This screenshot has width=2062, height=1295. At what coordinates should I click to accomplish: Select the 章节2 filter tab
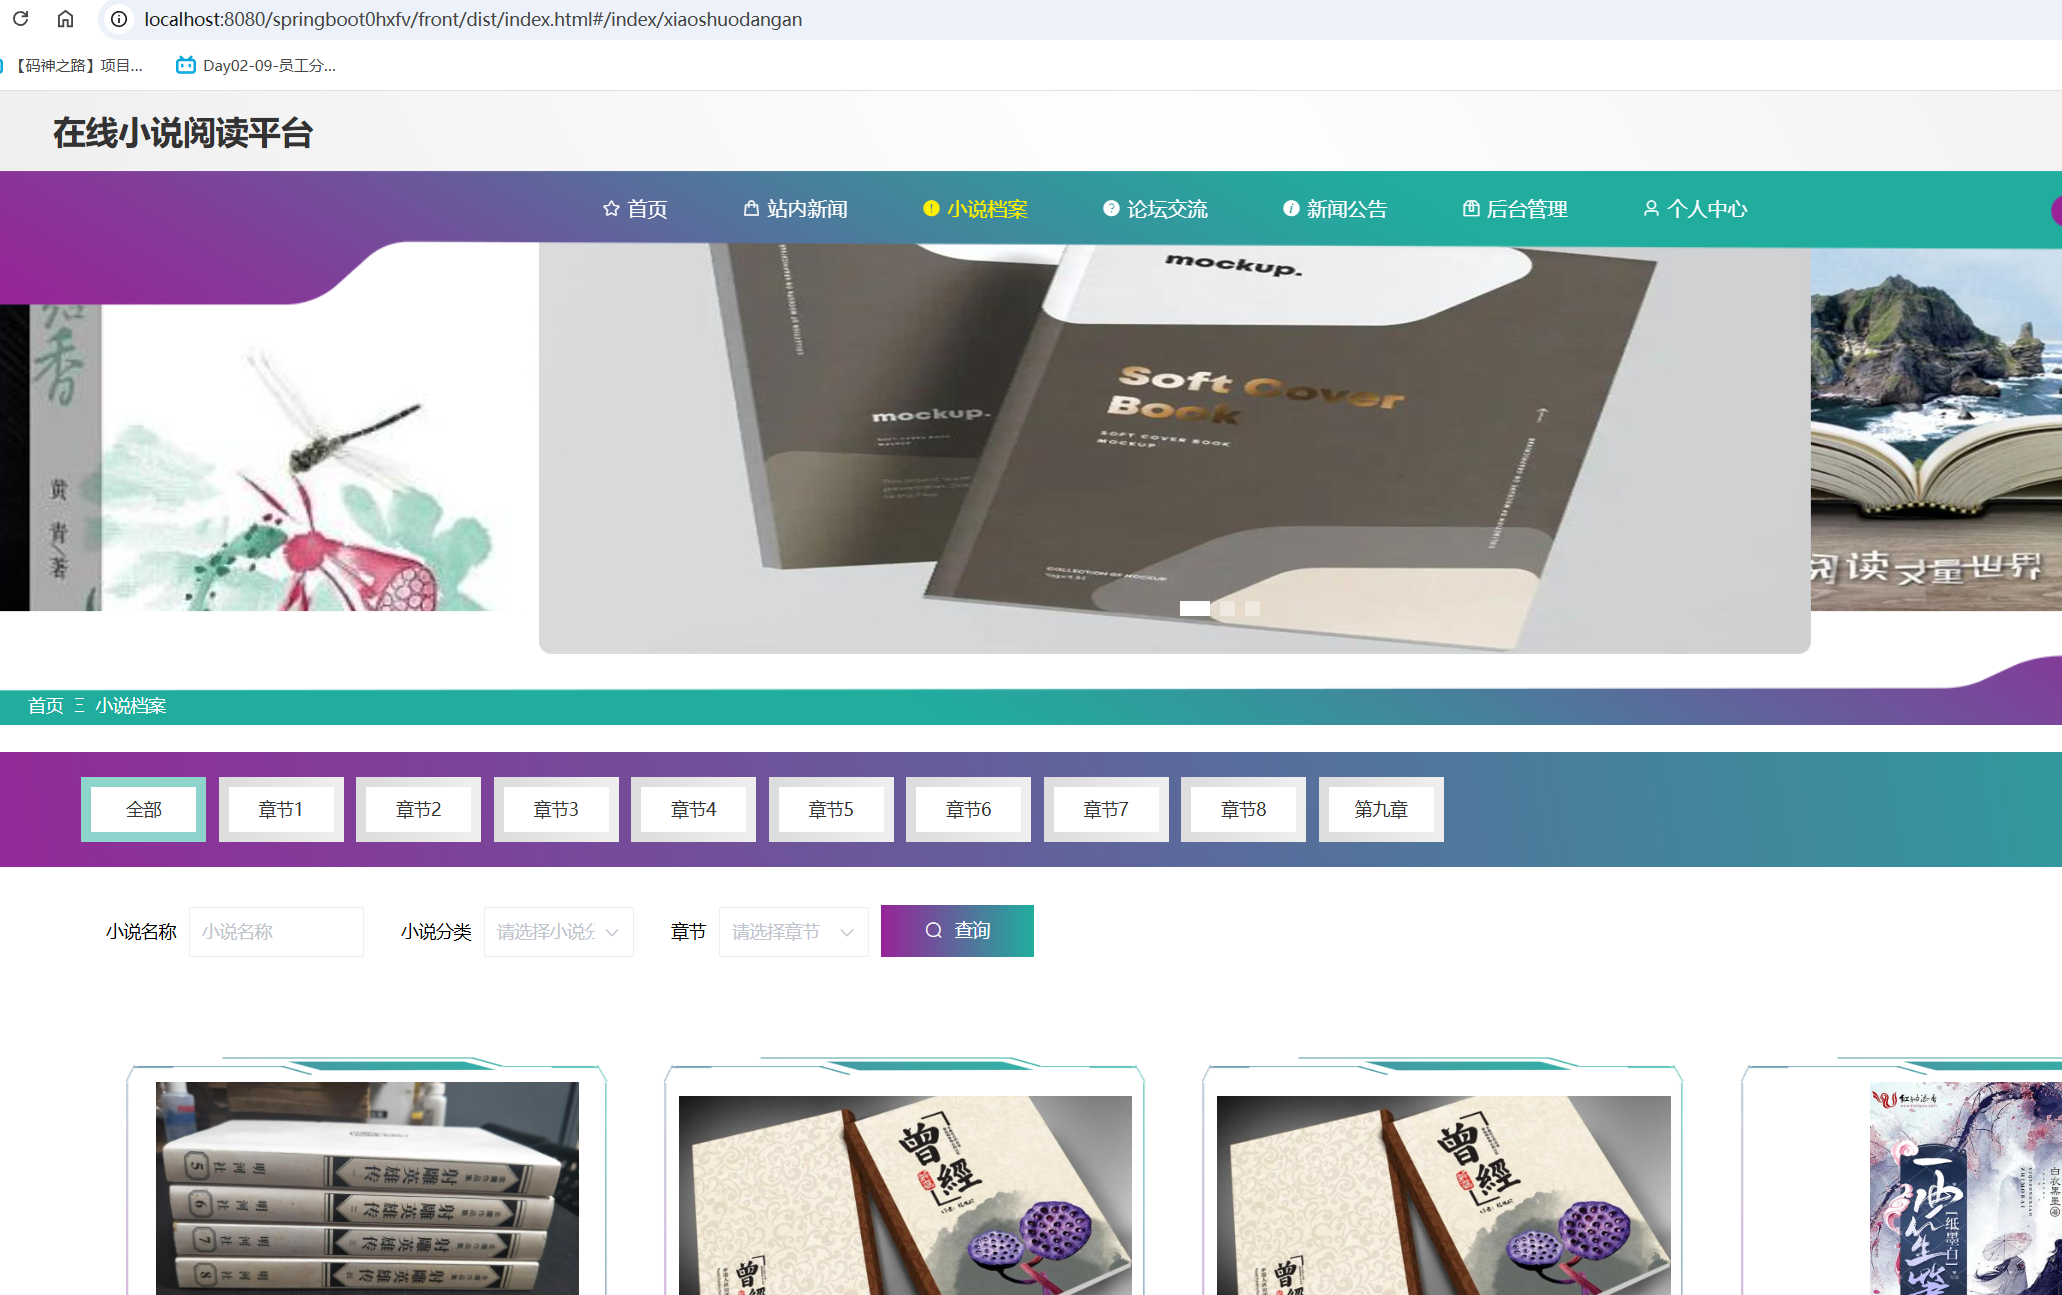[x=418, y=809]
